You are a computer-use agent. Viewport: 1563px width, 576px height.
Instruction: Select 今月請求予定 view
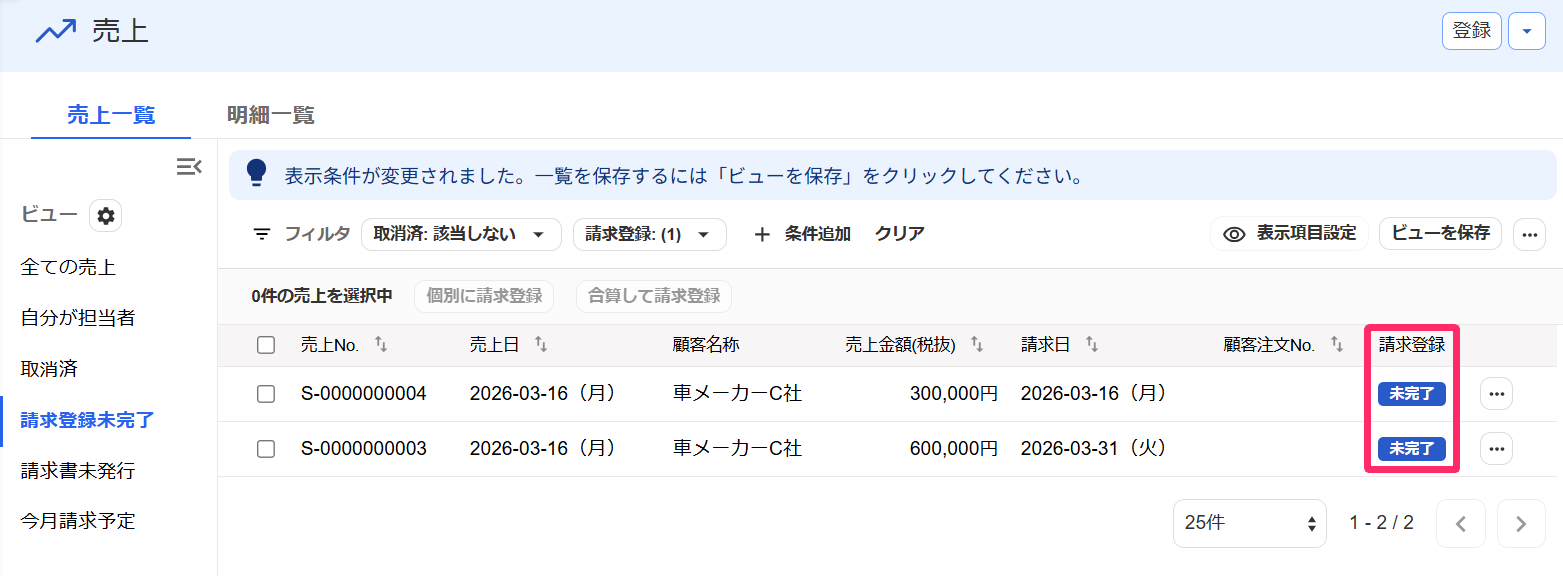click(x=78, y=521)
